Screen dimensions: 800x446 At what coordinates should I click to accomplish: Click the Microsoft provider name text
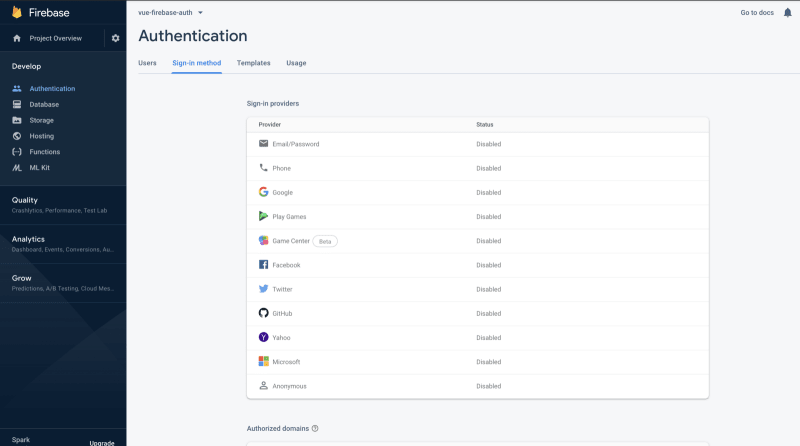(x=286, y=362)
